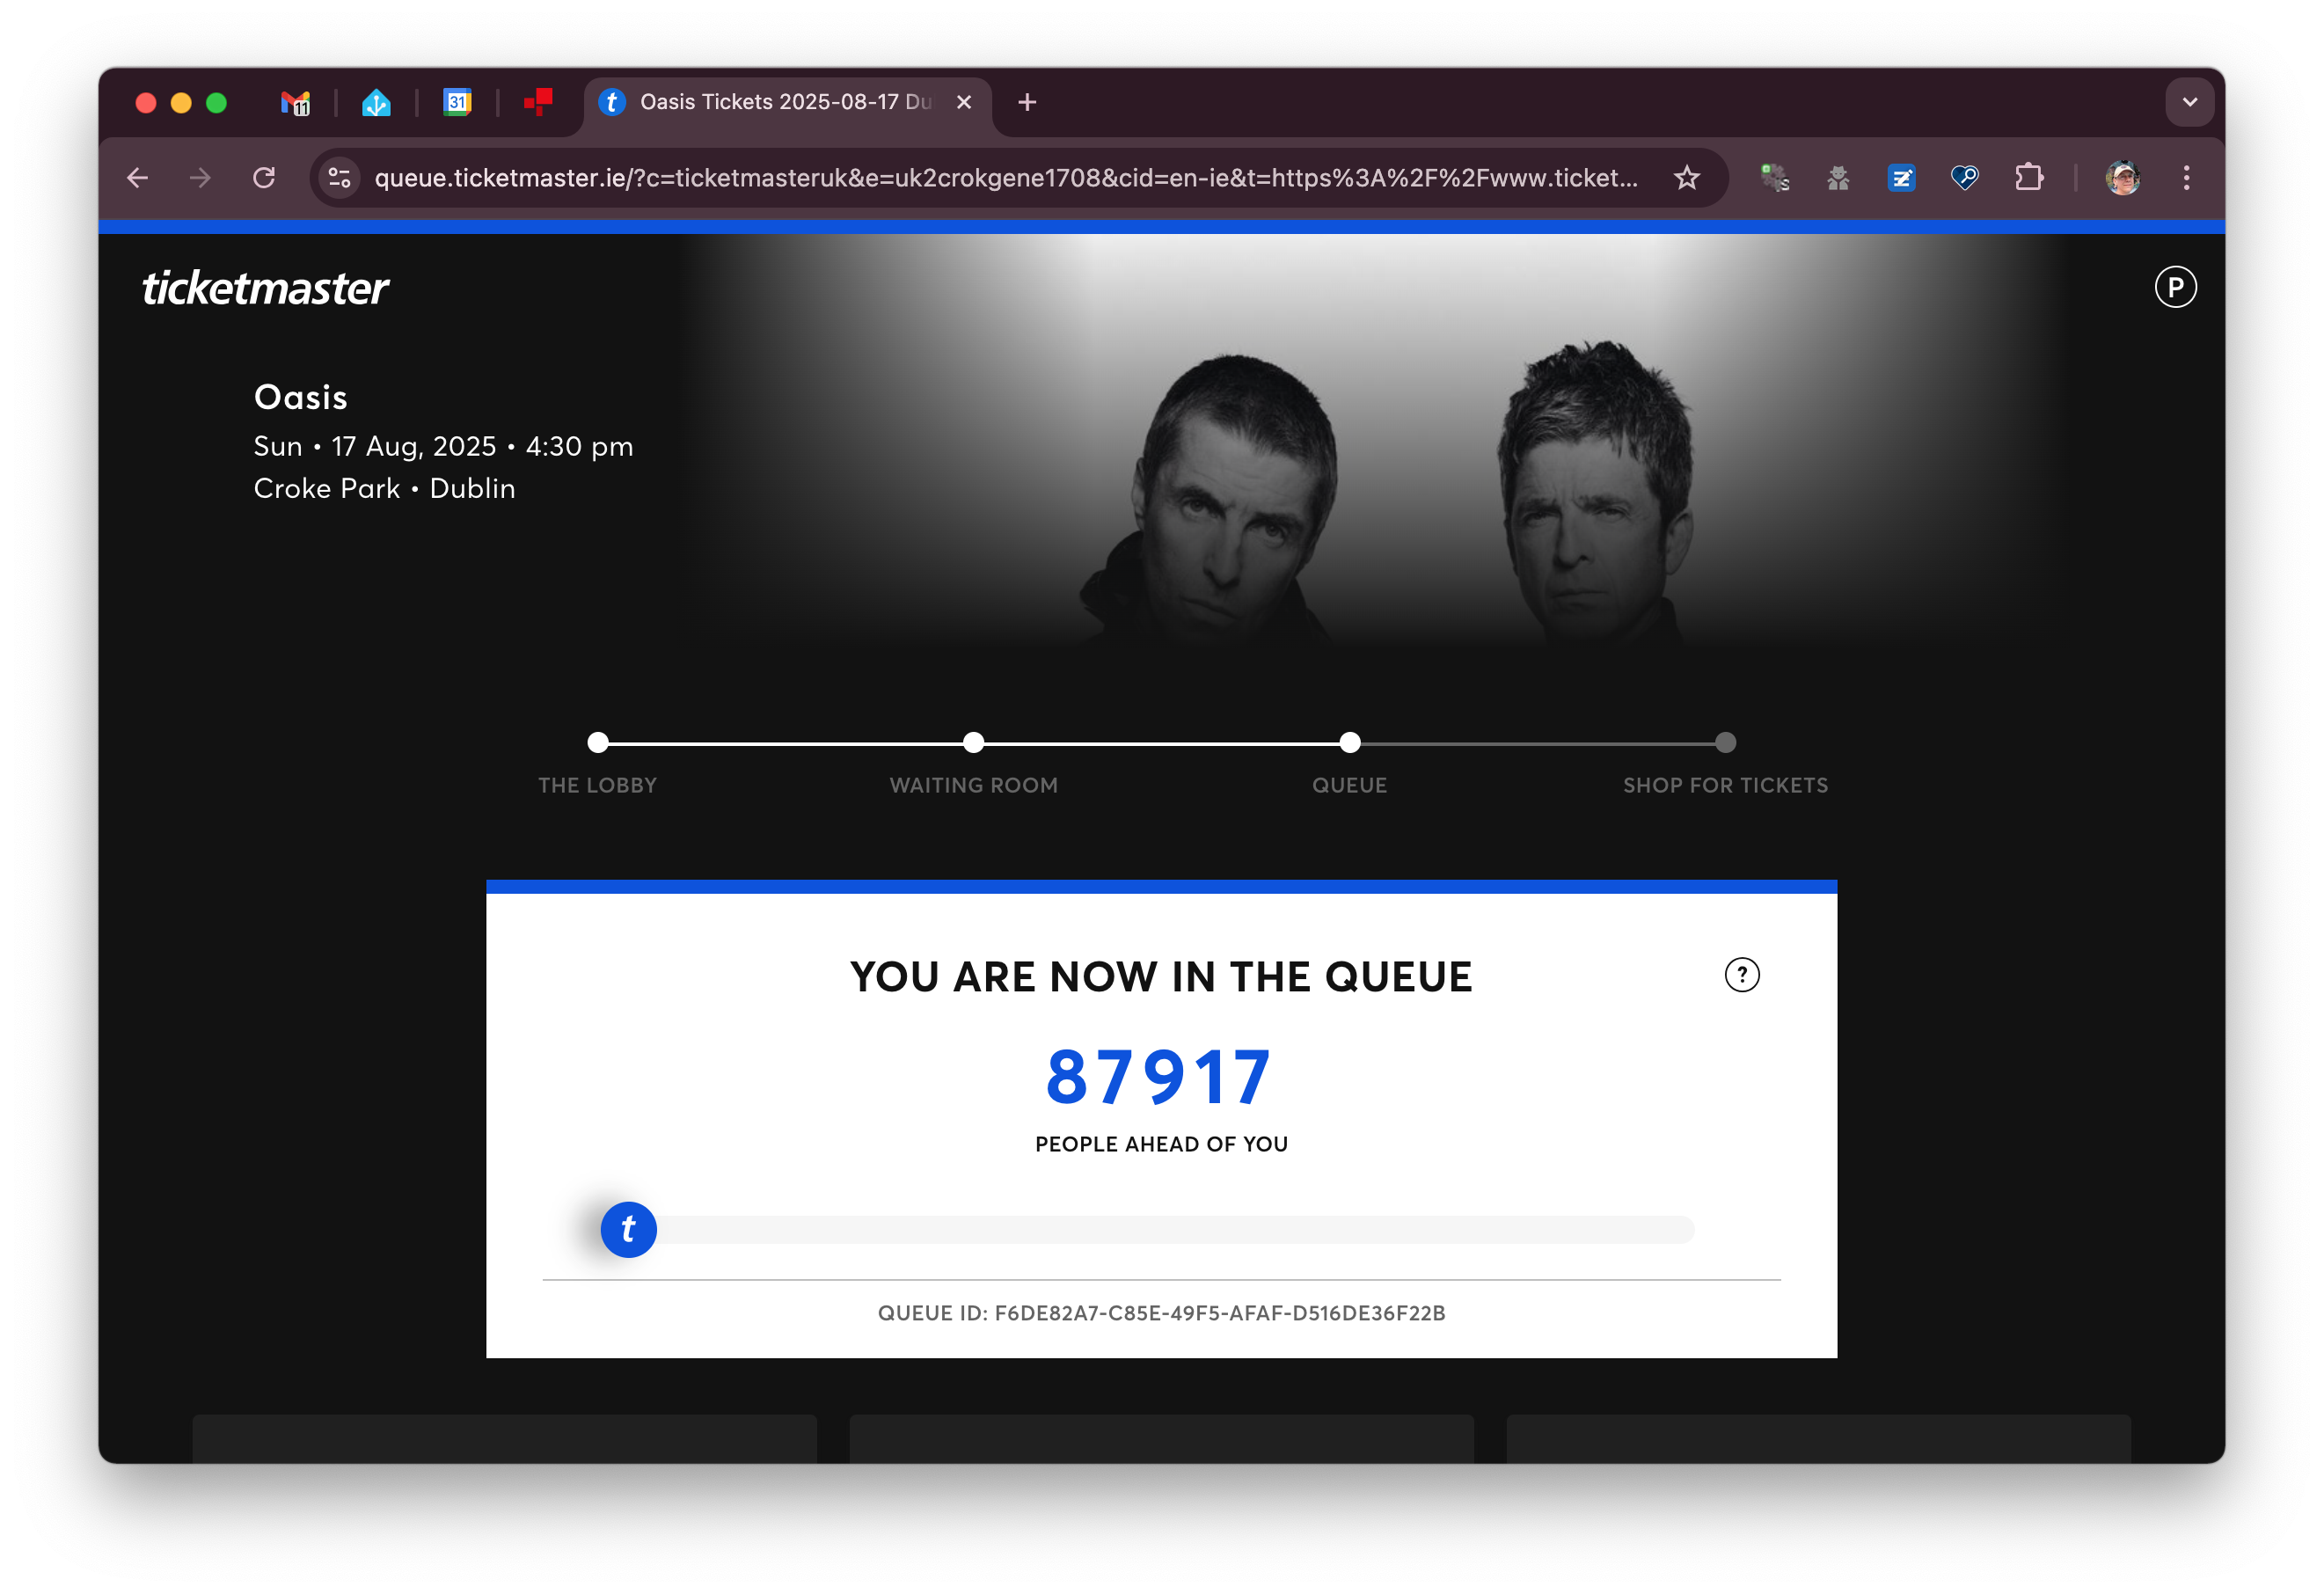Click The Lobby step marker
The height and width of the screenshot is (1594, 2324).
(598, 742)
